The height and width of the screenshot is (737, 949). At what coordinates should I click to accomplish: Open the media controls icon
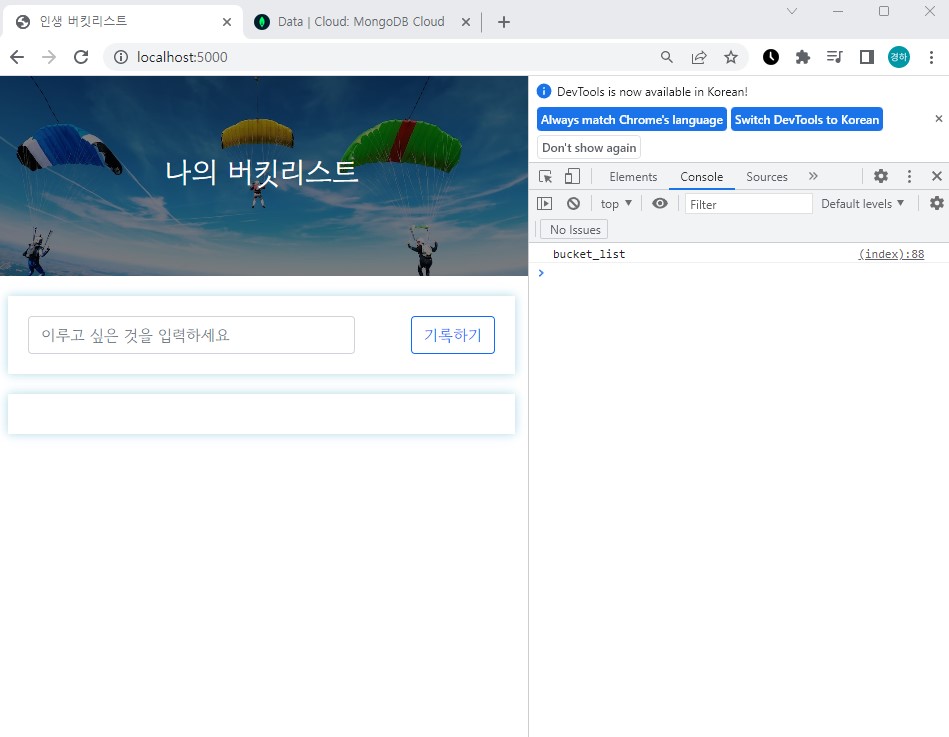835,57
